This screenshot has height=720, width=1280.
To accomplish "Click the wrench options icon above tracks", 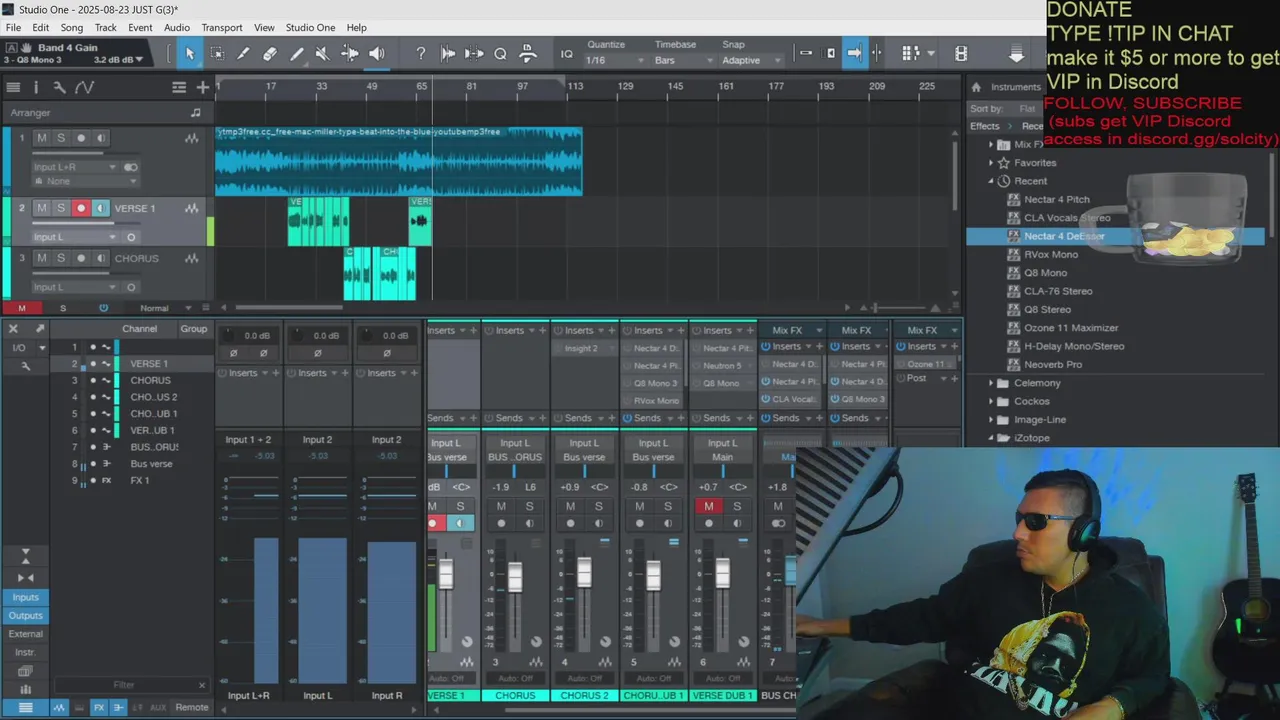I will click(x=59, y=88).
